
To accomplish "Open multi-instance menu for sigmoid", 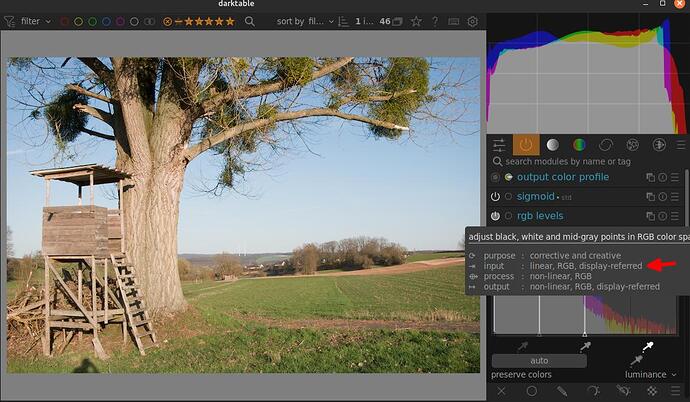I will point(650,197).
